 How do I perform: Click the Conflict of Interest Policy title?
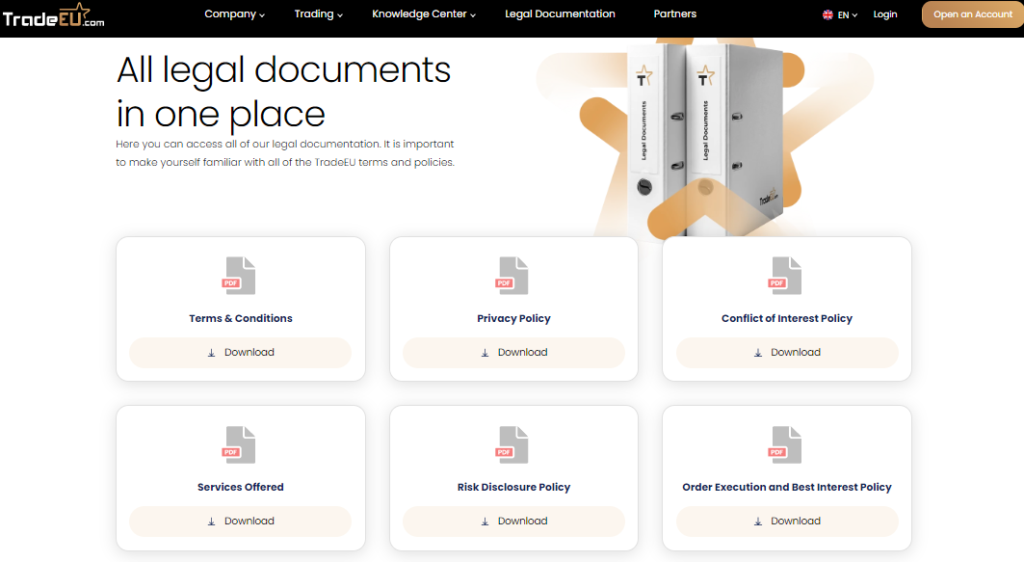(x=787, y=319)
